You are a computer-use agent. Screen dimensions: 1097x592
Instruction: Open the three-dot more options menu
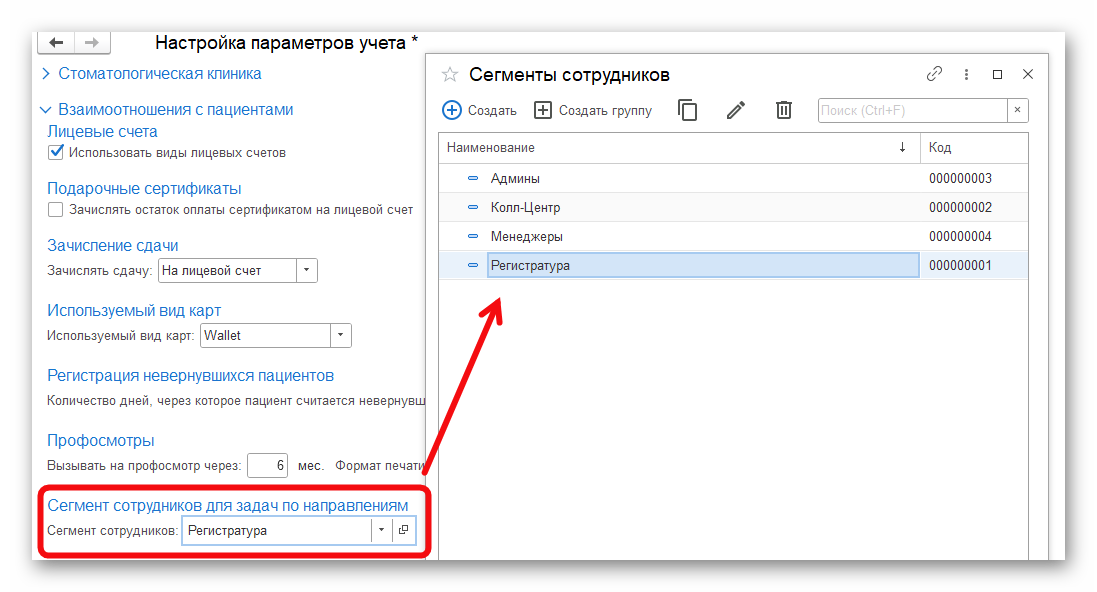[x=966, y=74]
